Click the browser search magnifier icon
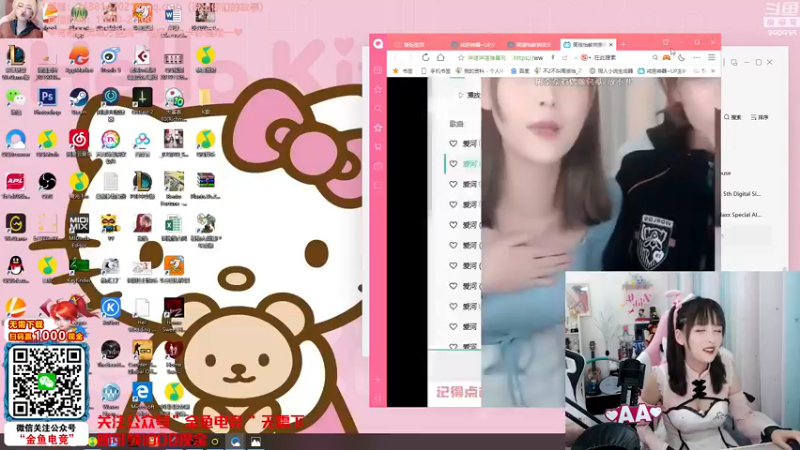Screen dimensions: 800x450 click(655, 58)
